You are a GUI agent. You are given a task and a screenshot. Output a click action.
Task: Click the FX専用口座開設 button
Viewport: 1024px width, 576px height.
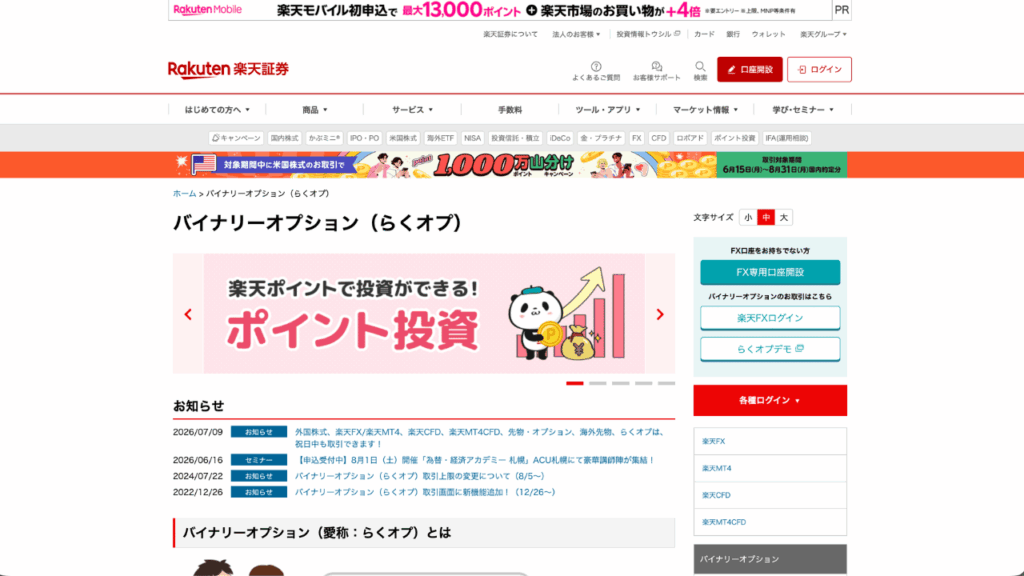coord(770,272)
